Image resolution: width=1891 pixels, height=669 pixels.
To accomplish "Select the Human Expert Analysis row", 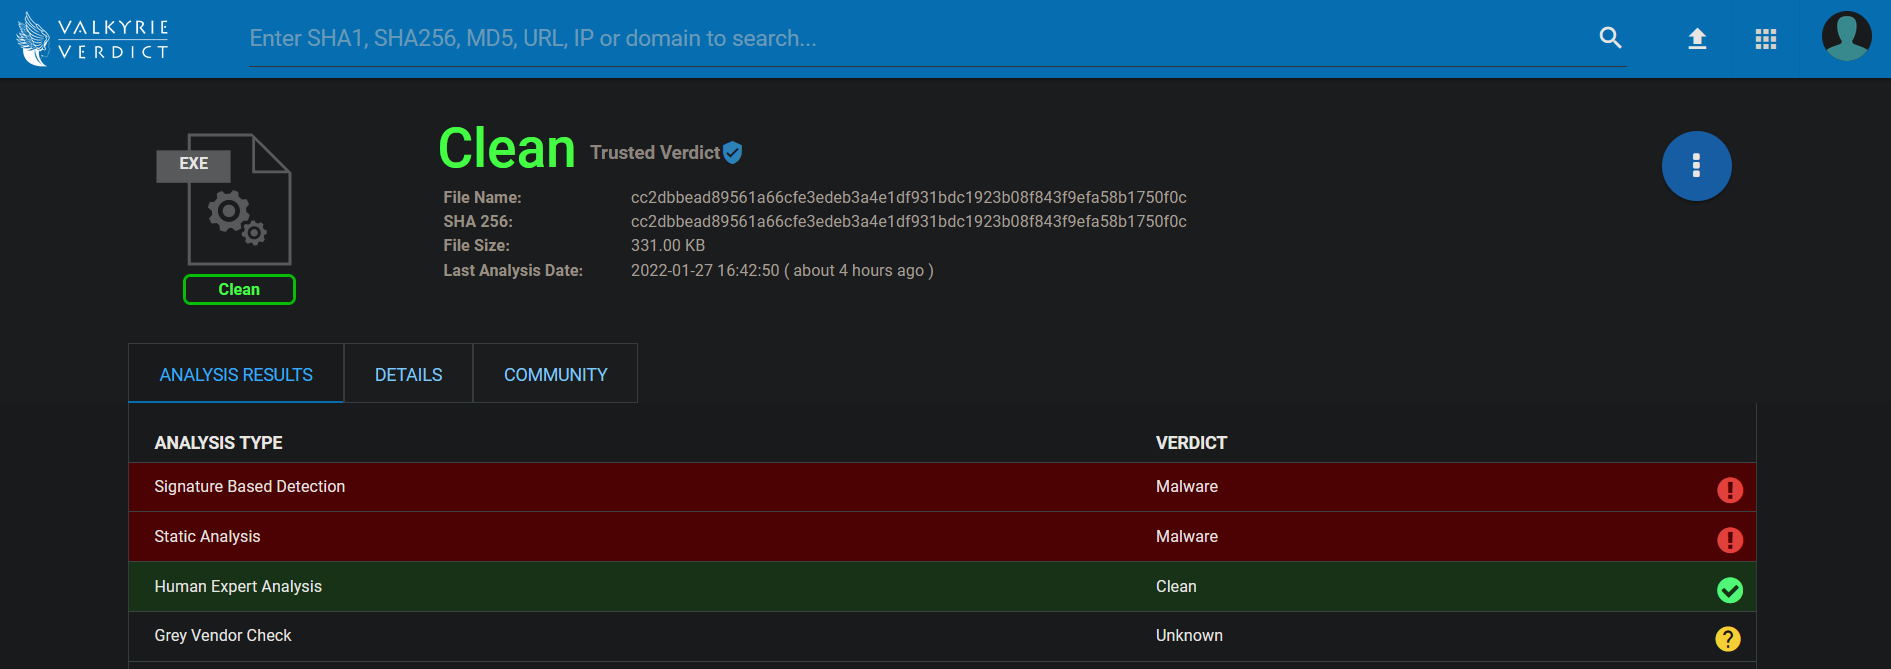I will click(x=942, y=586).
